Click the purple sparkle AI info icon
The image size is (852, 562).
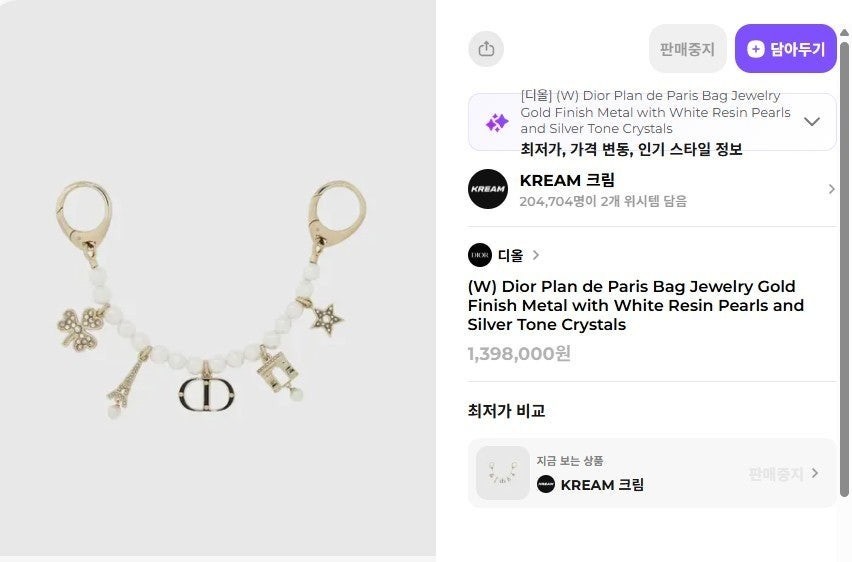point(497,122)
